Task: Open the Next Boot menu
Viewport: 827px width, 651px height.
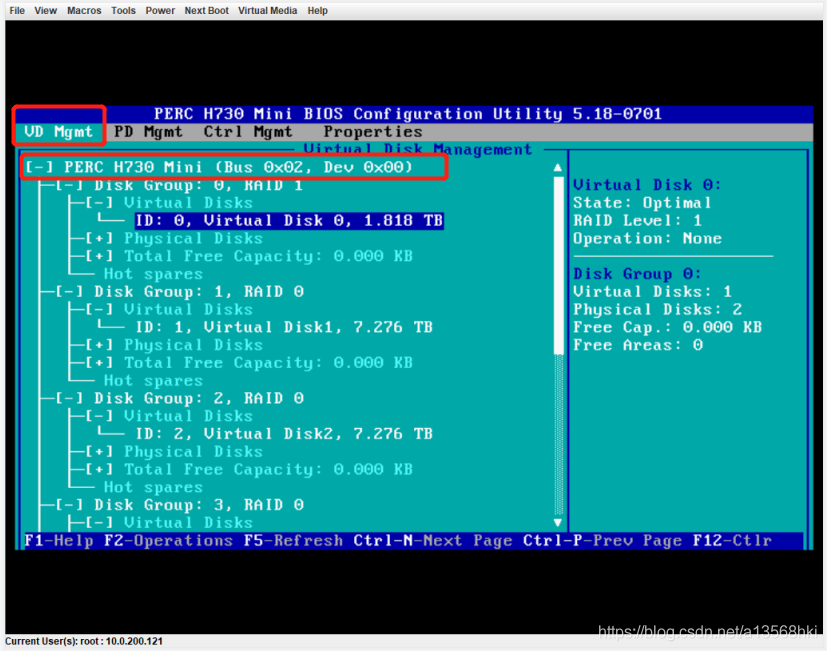Action: coord(206,11)
